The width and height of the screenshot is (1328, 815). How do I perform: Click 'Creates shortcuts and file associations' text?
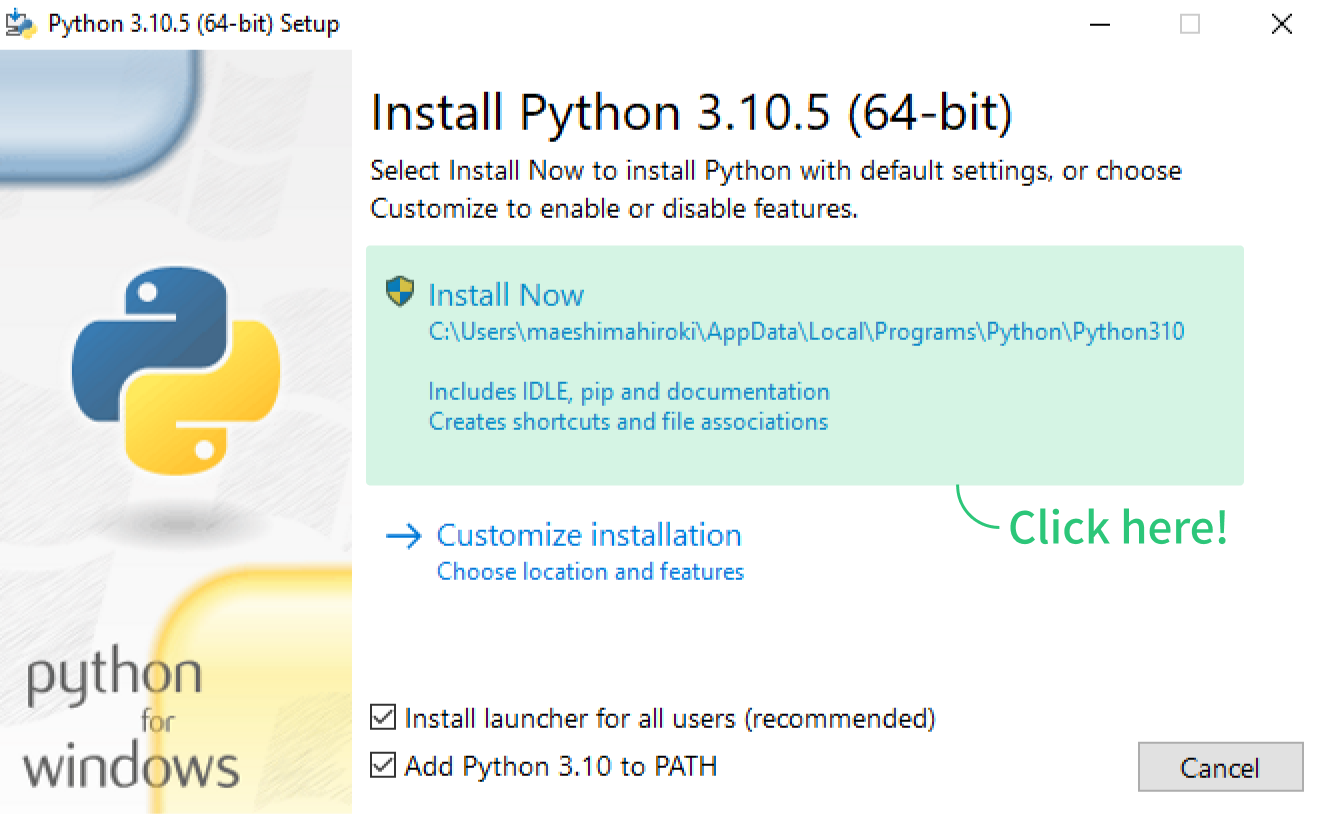628,421
